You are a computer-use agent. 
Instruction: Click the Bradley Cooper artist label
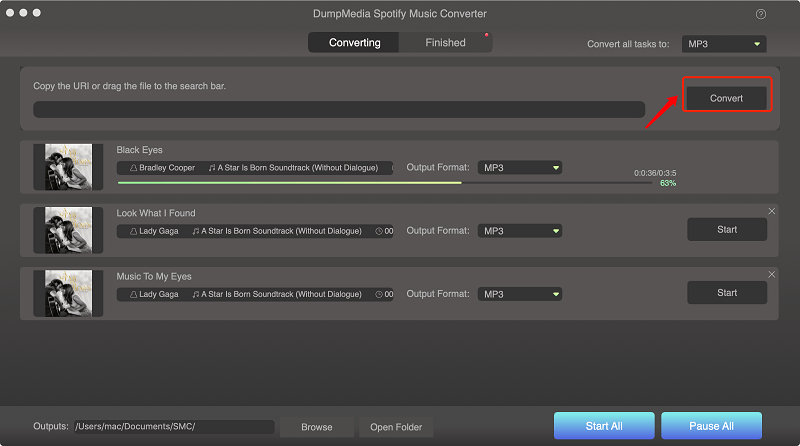point(167,168)
